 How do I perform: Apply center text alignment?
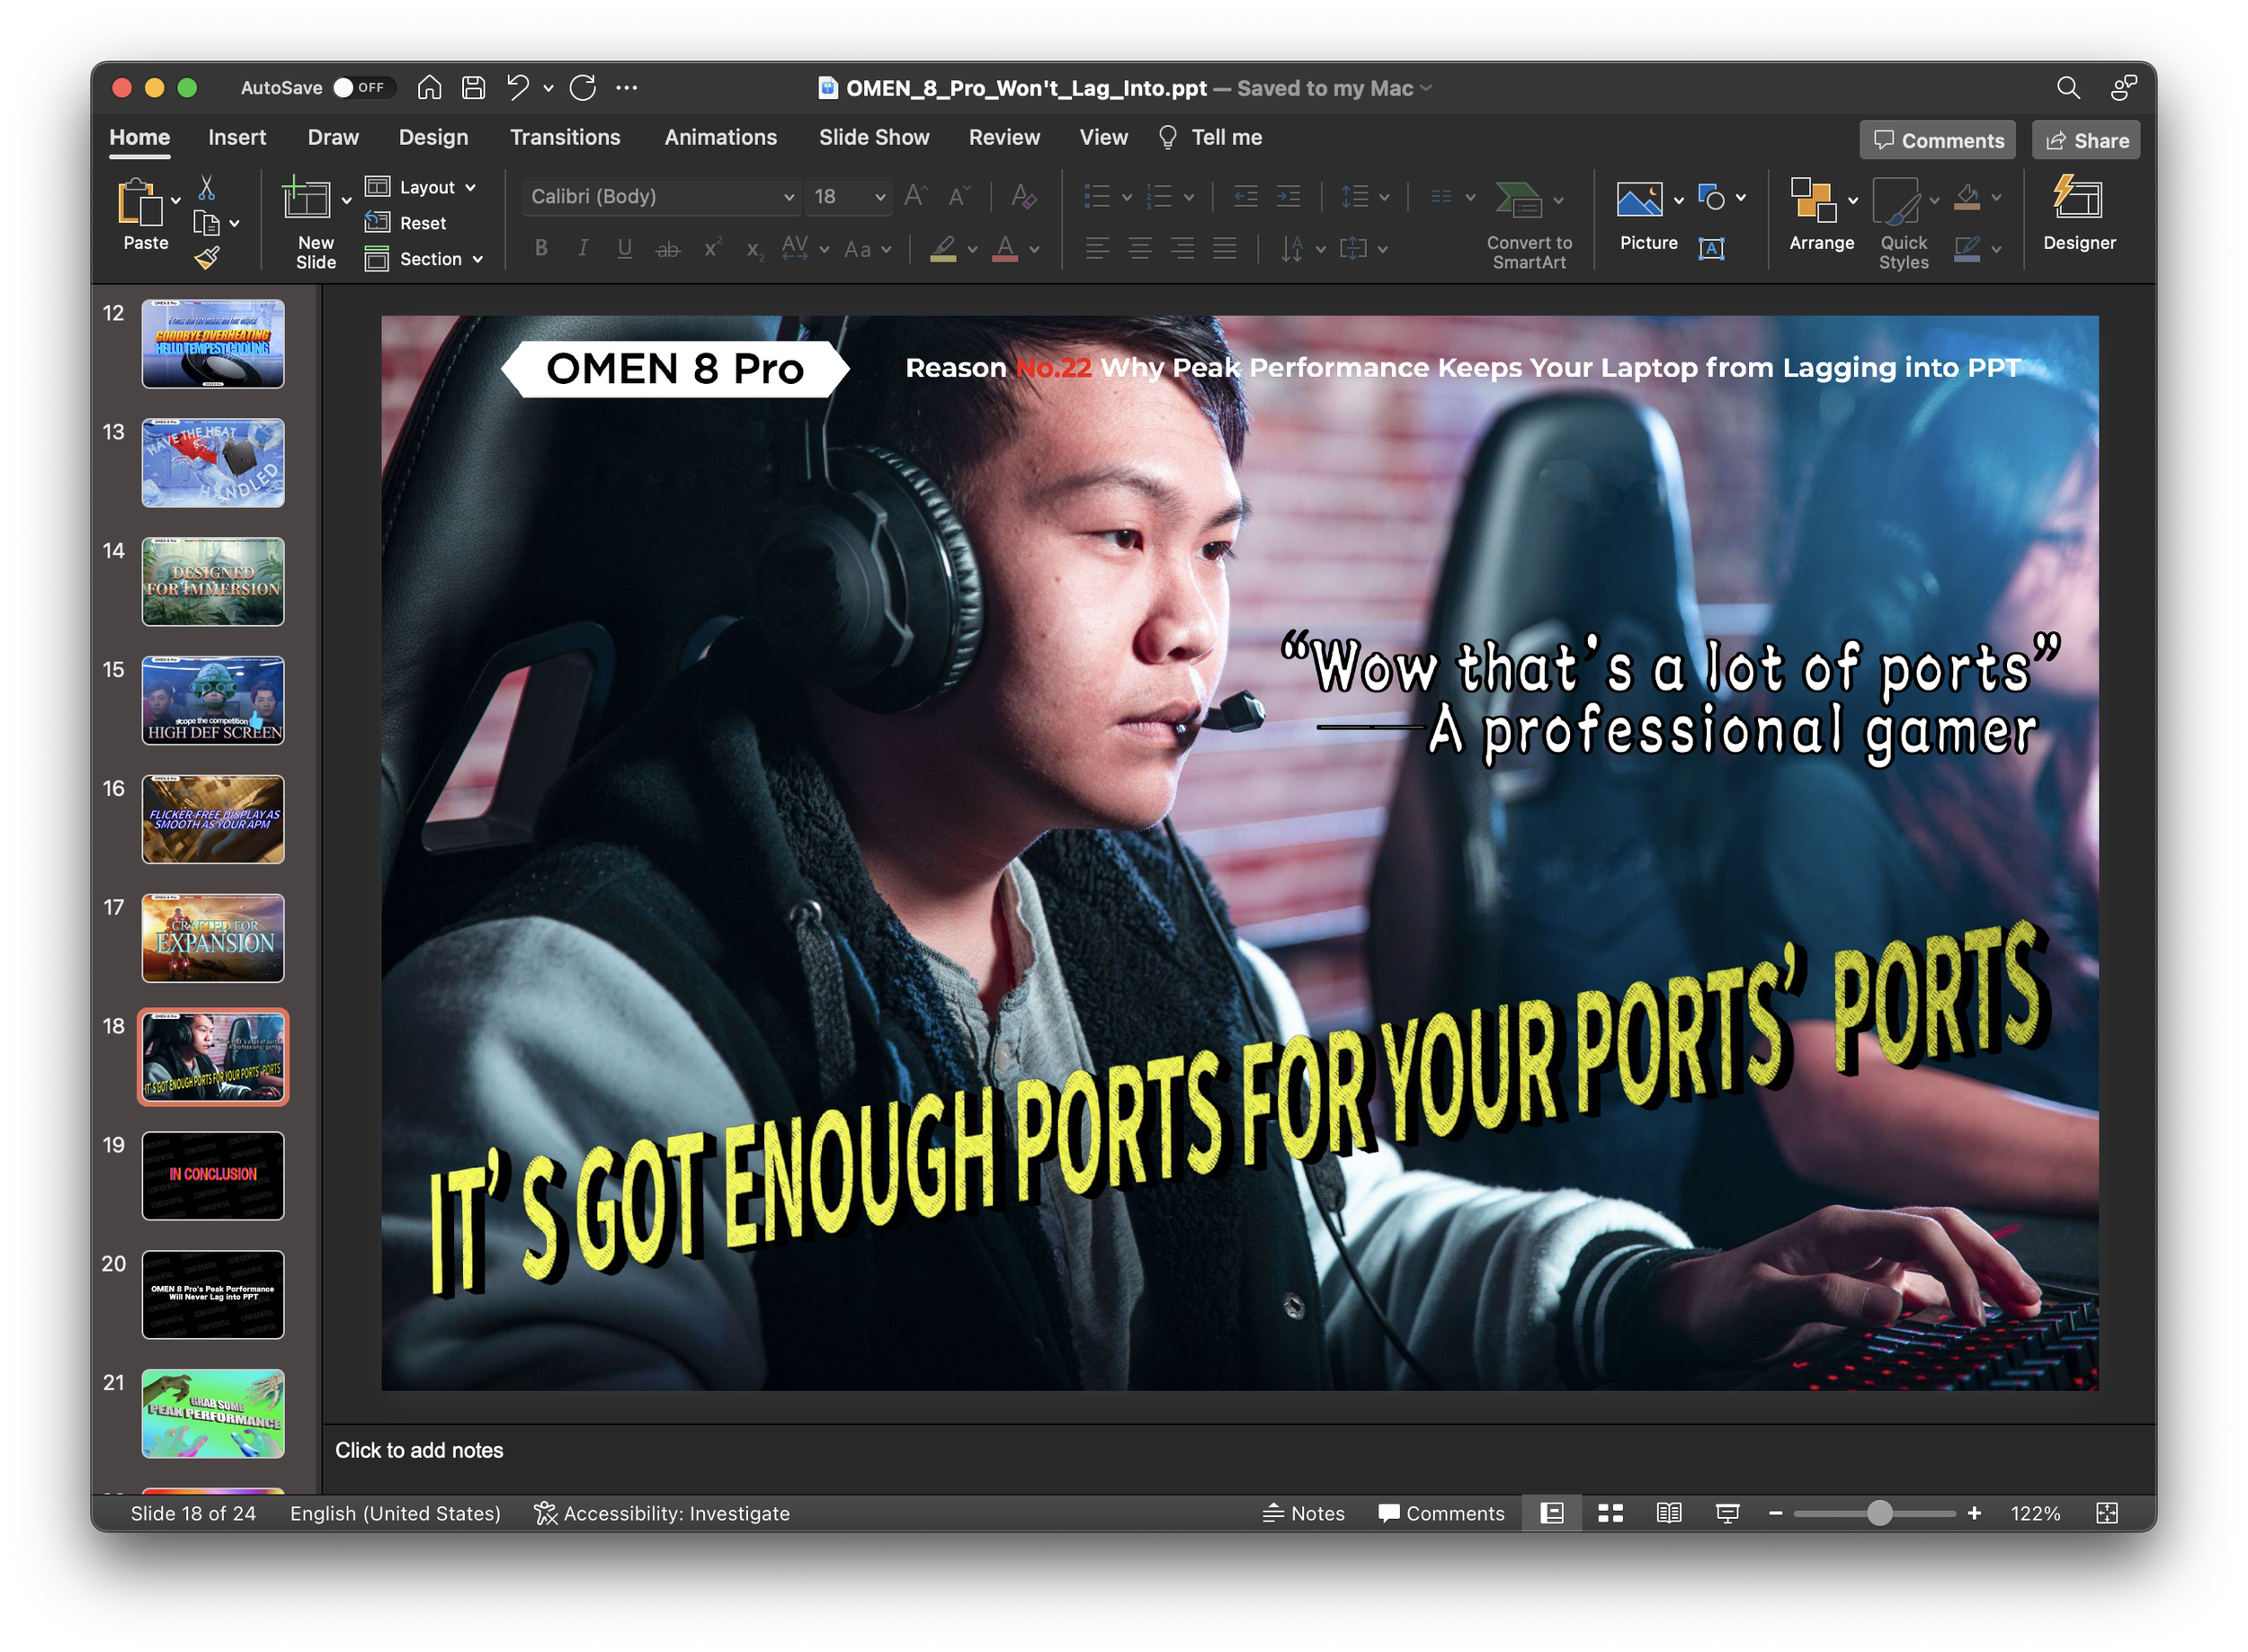click(1139, 249)
